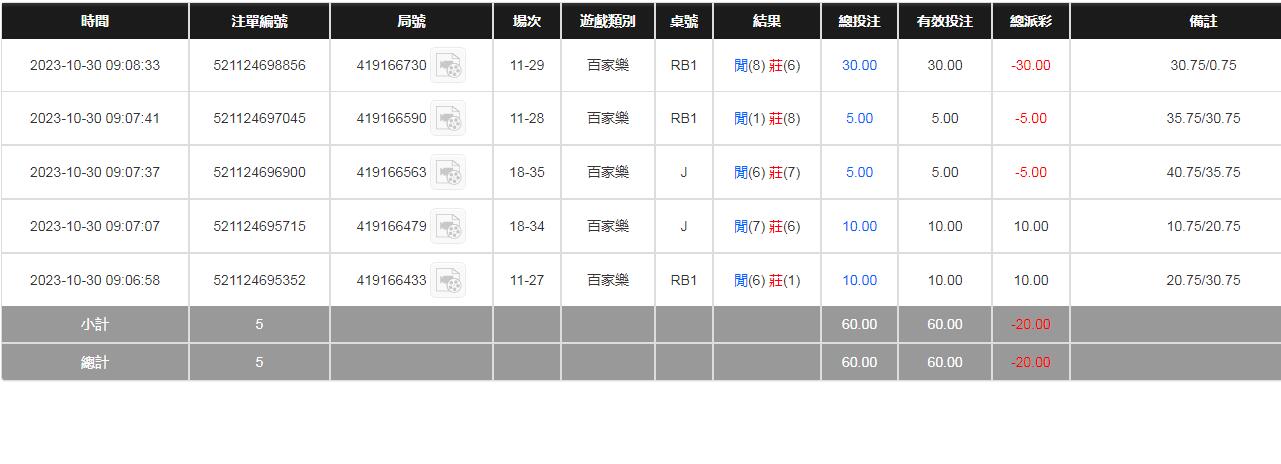
Task: Click the 局號 column header
Action: (411, 21)
